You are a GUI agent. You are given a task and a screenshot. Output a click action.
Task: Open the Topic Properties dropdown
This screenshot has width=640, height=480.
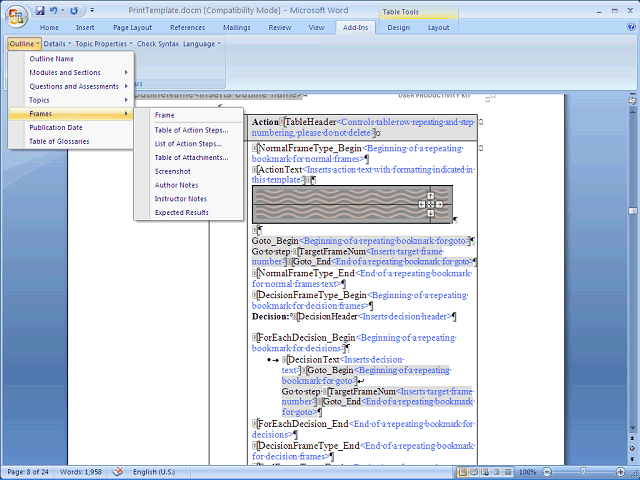point(103,44)
